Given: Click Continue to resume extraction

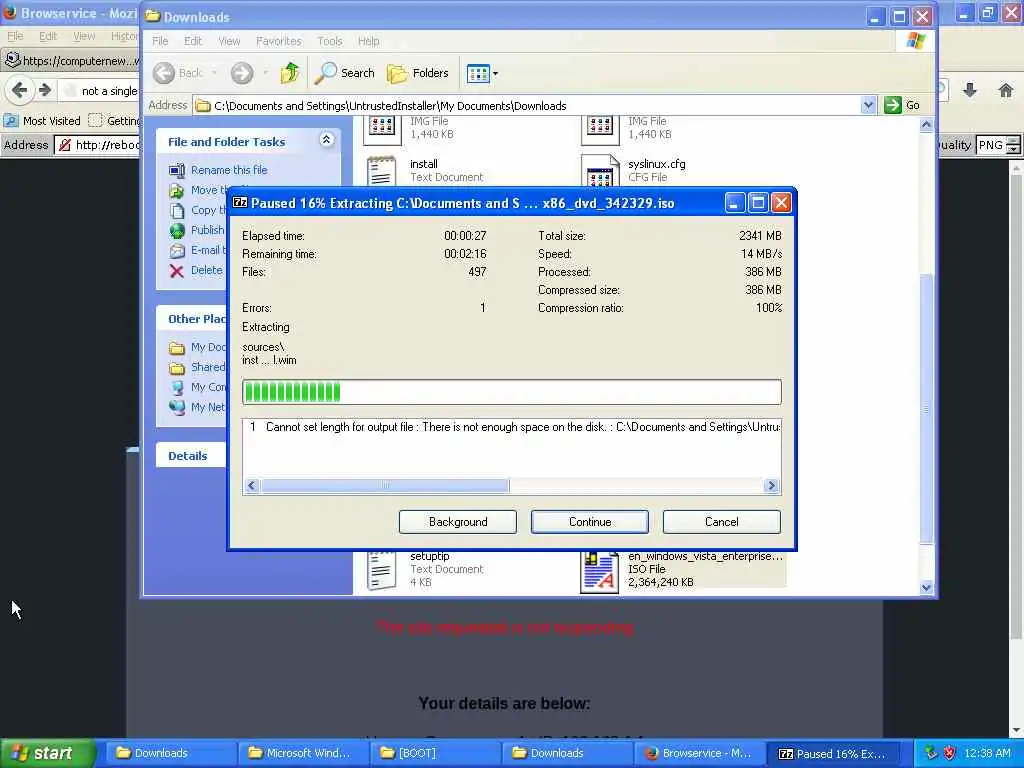Looking at the screenshot, I should (589, 522).
